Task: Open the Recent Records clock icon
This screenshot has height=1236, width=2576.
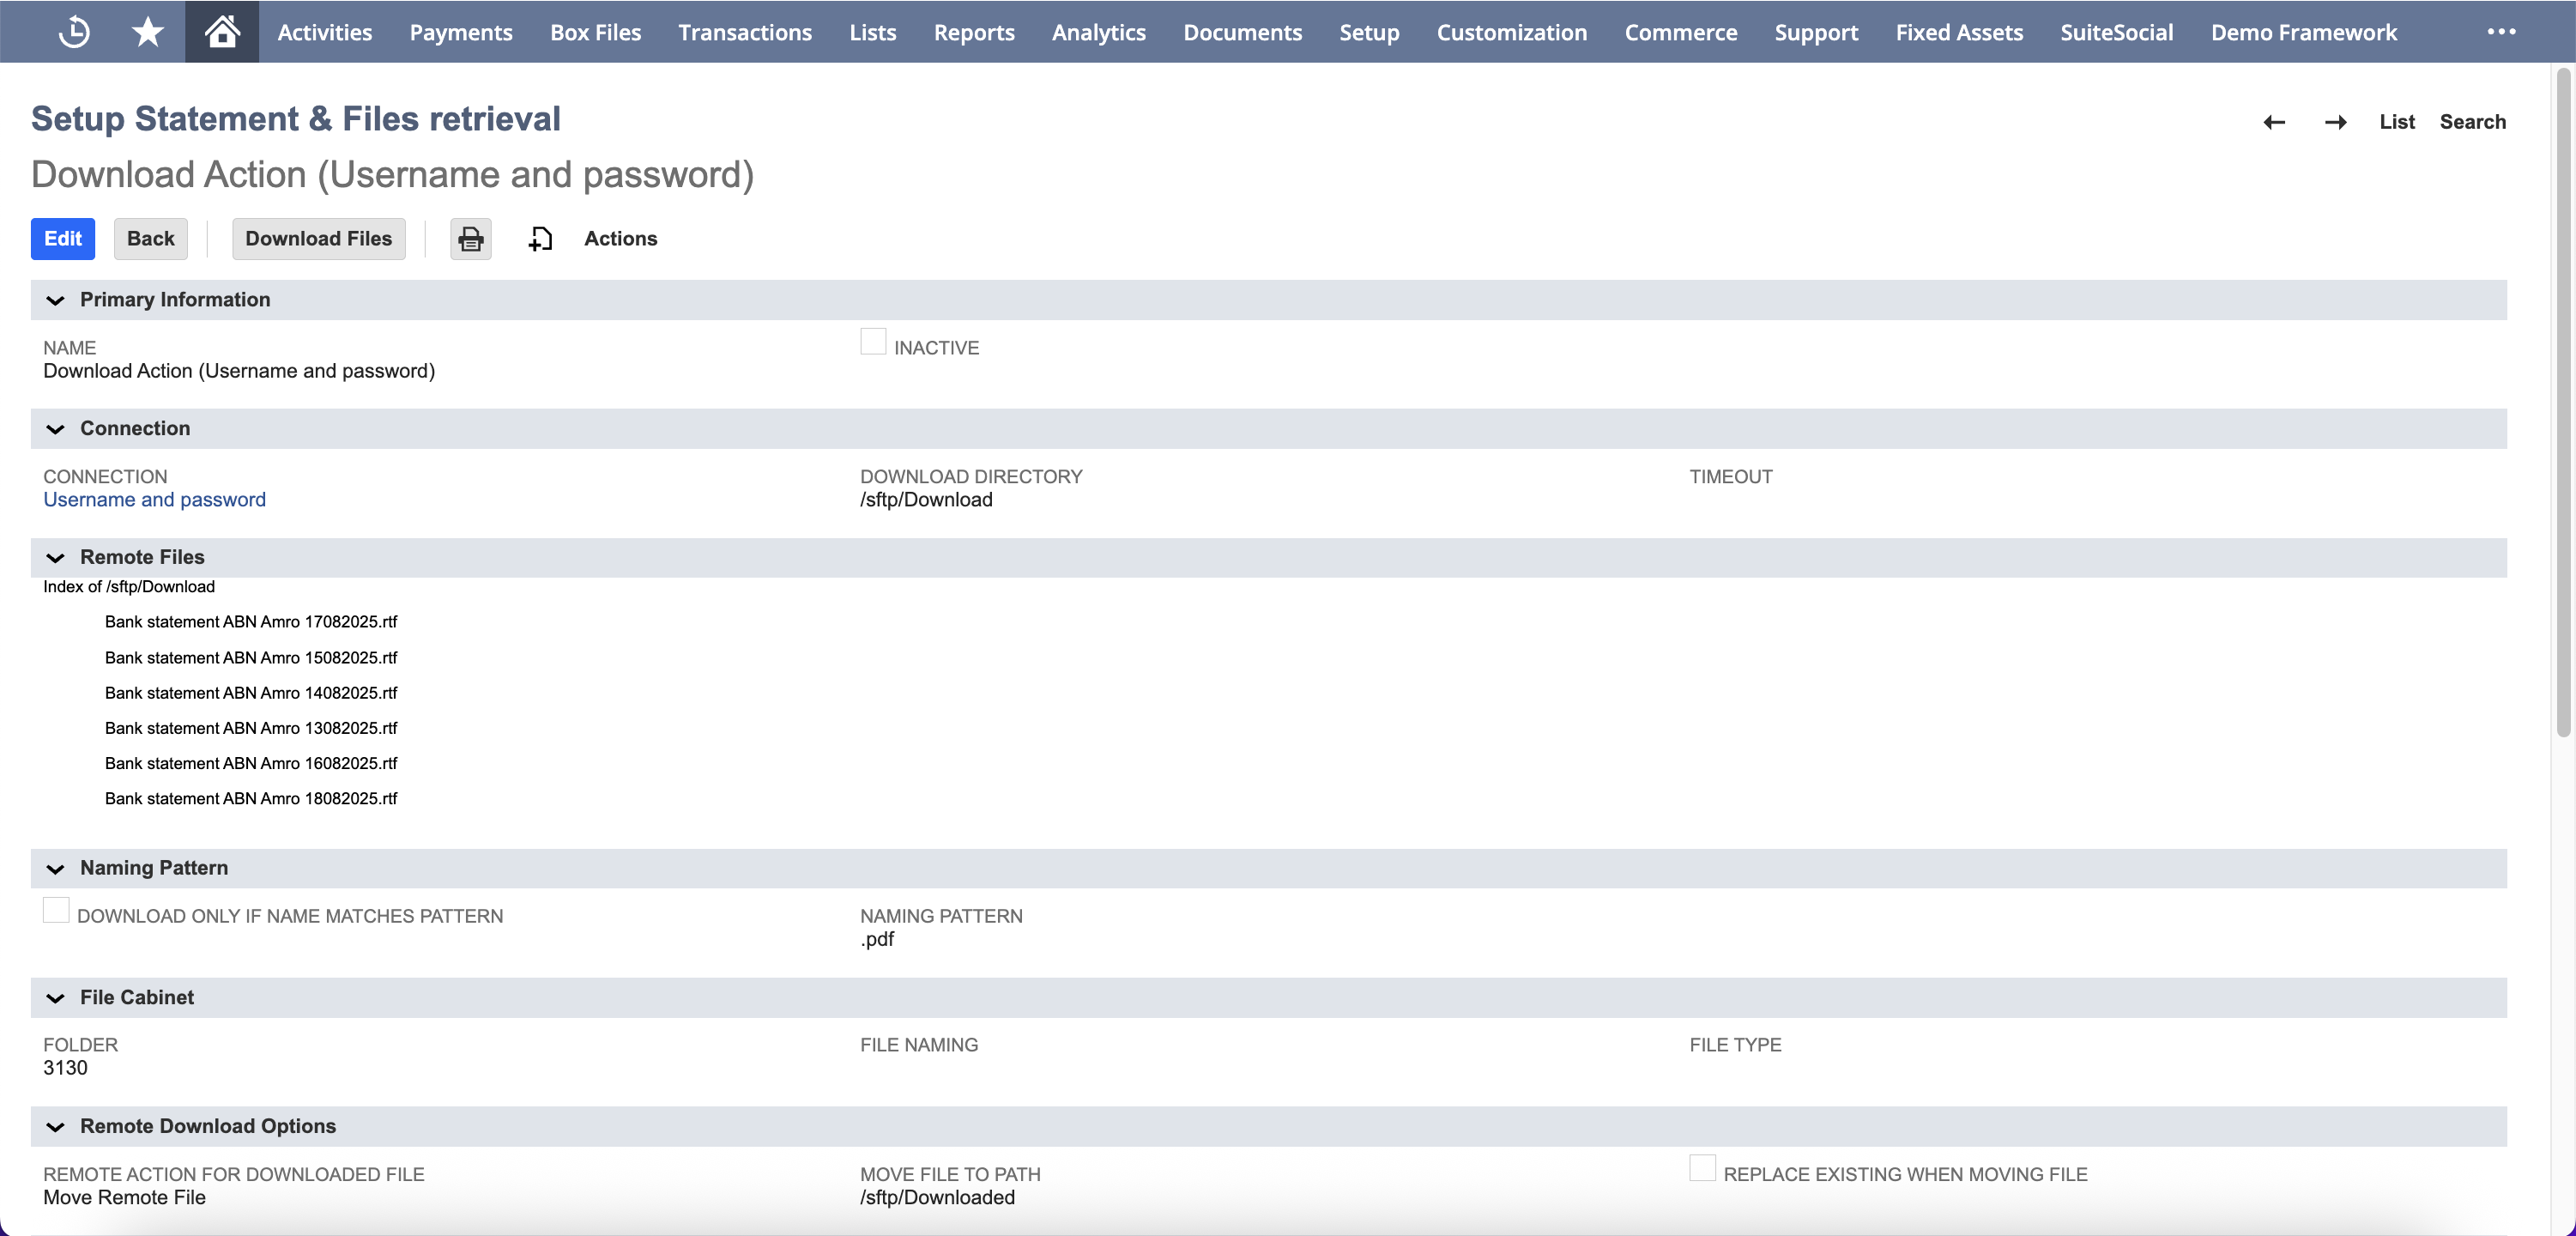Action: click(x=74, y=32)
